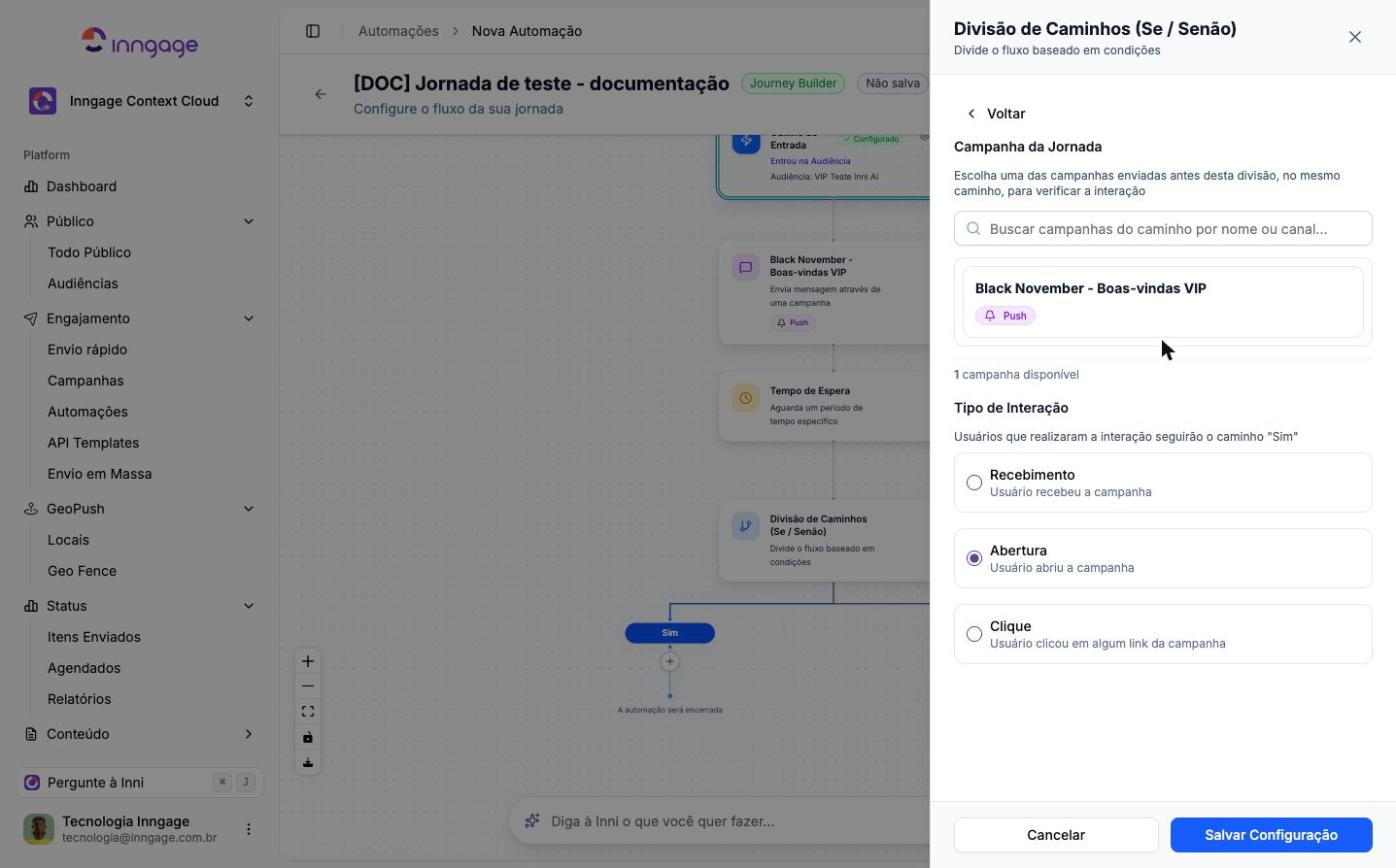Viewport: 1396px width, 868px height.
Task: Open the user account options menu
Action: click(x=249, y=829)
